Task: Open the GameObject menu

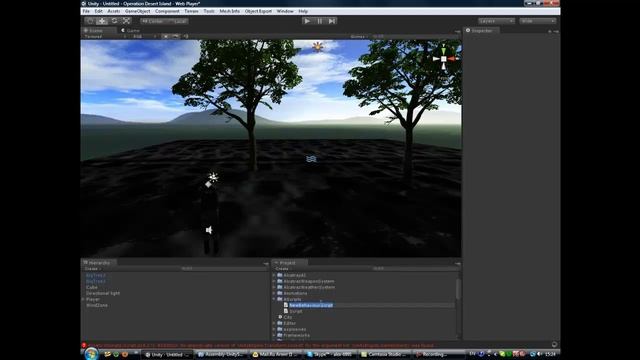Action: pyautogui.click(x=138, y=11)
